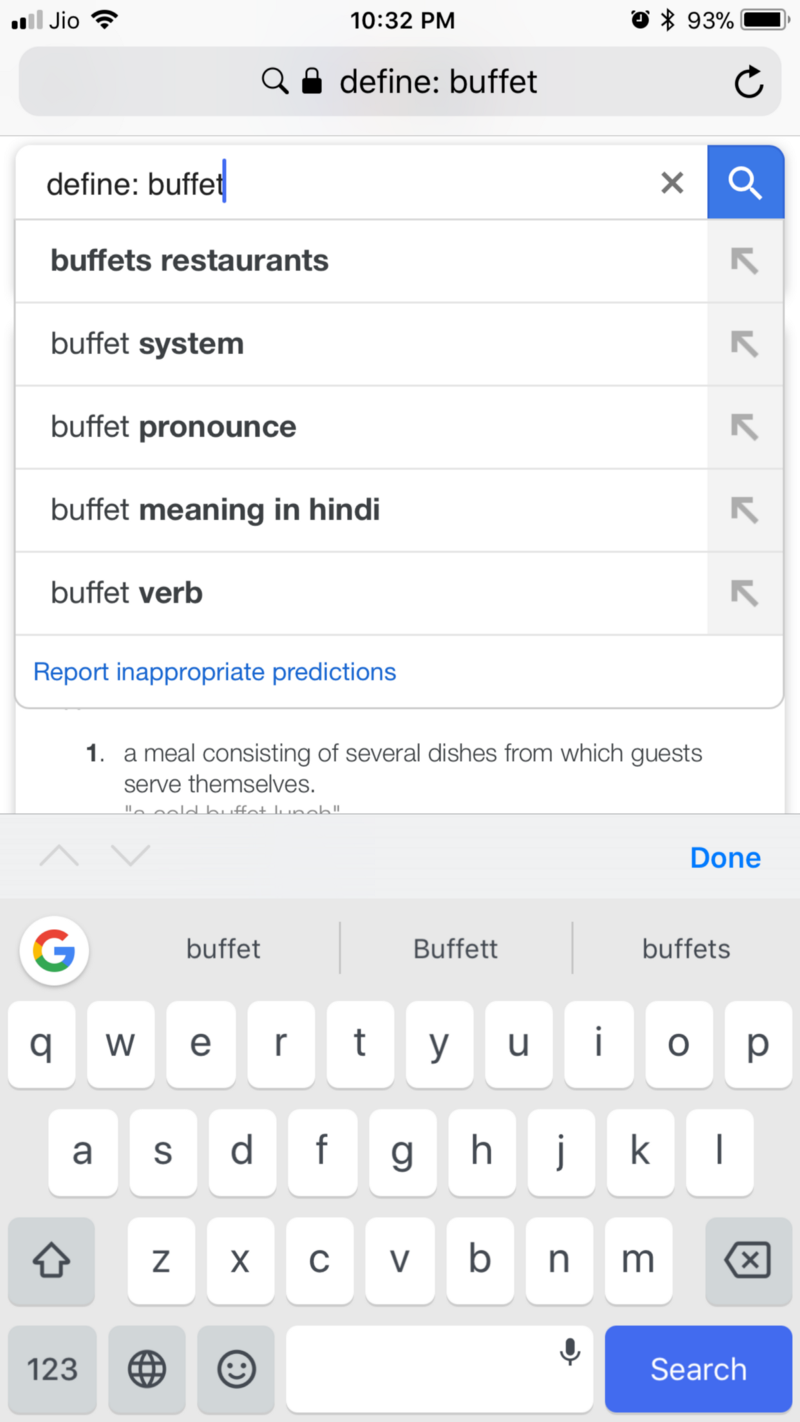Tap the reload page icon
800x1422 pixels.
(x=748, y=82)
